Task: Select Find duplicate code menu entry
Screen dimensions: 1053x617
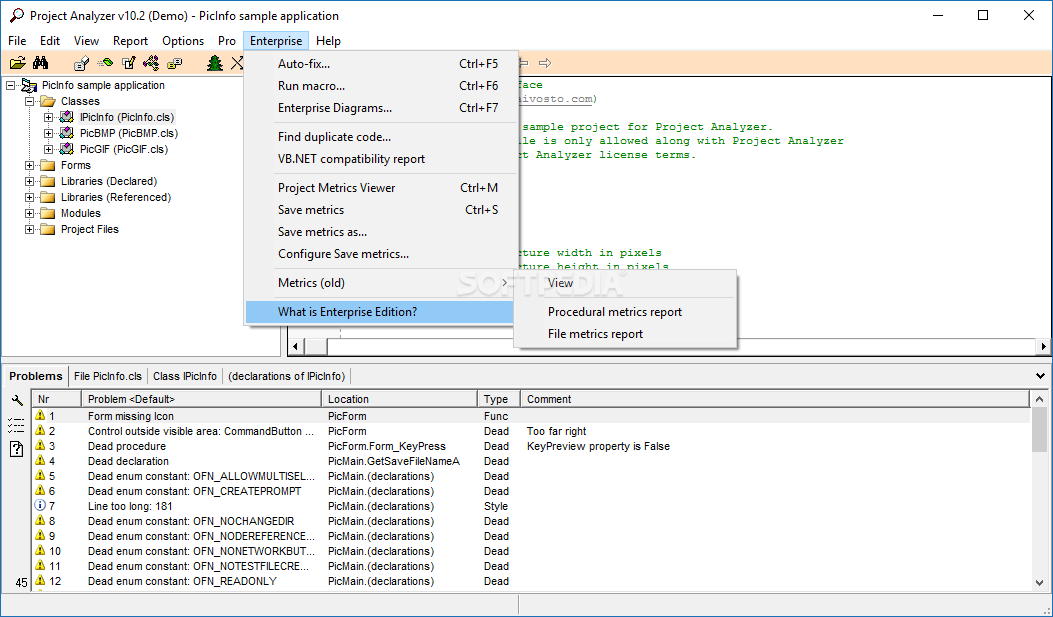Action: click(381, 137)
